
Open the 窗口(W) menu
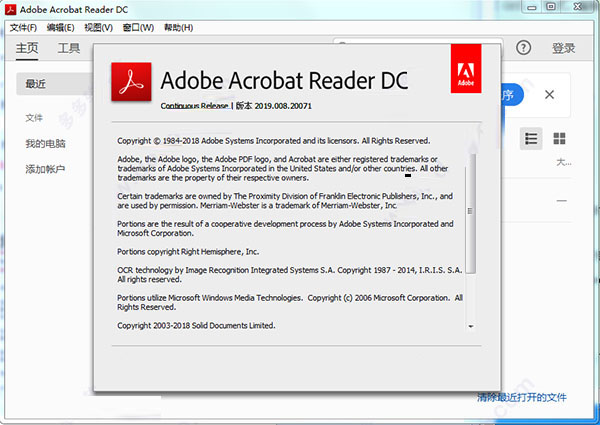pos(138,28)
